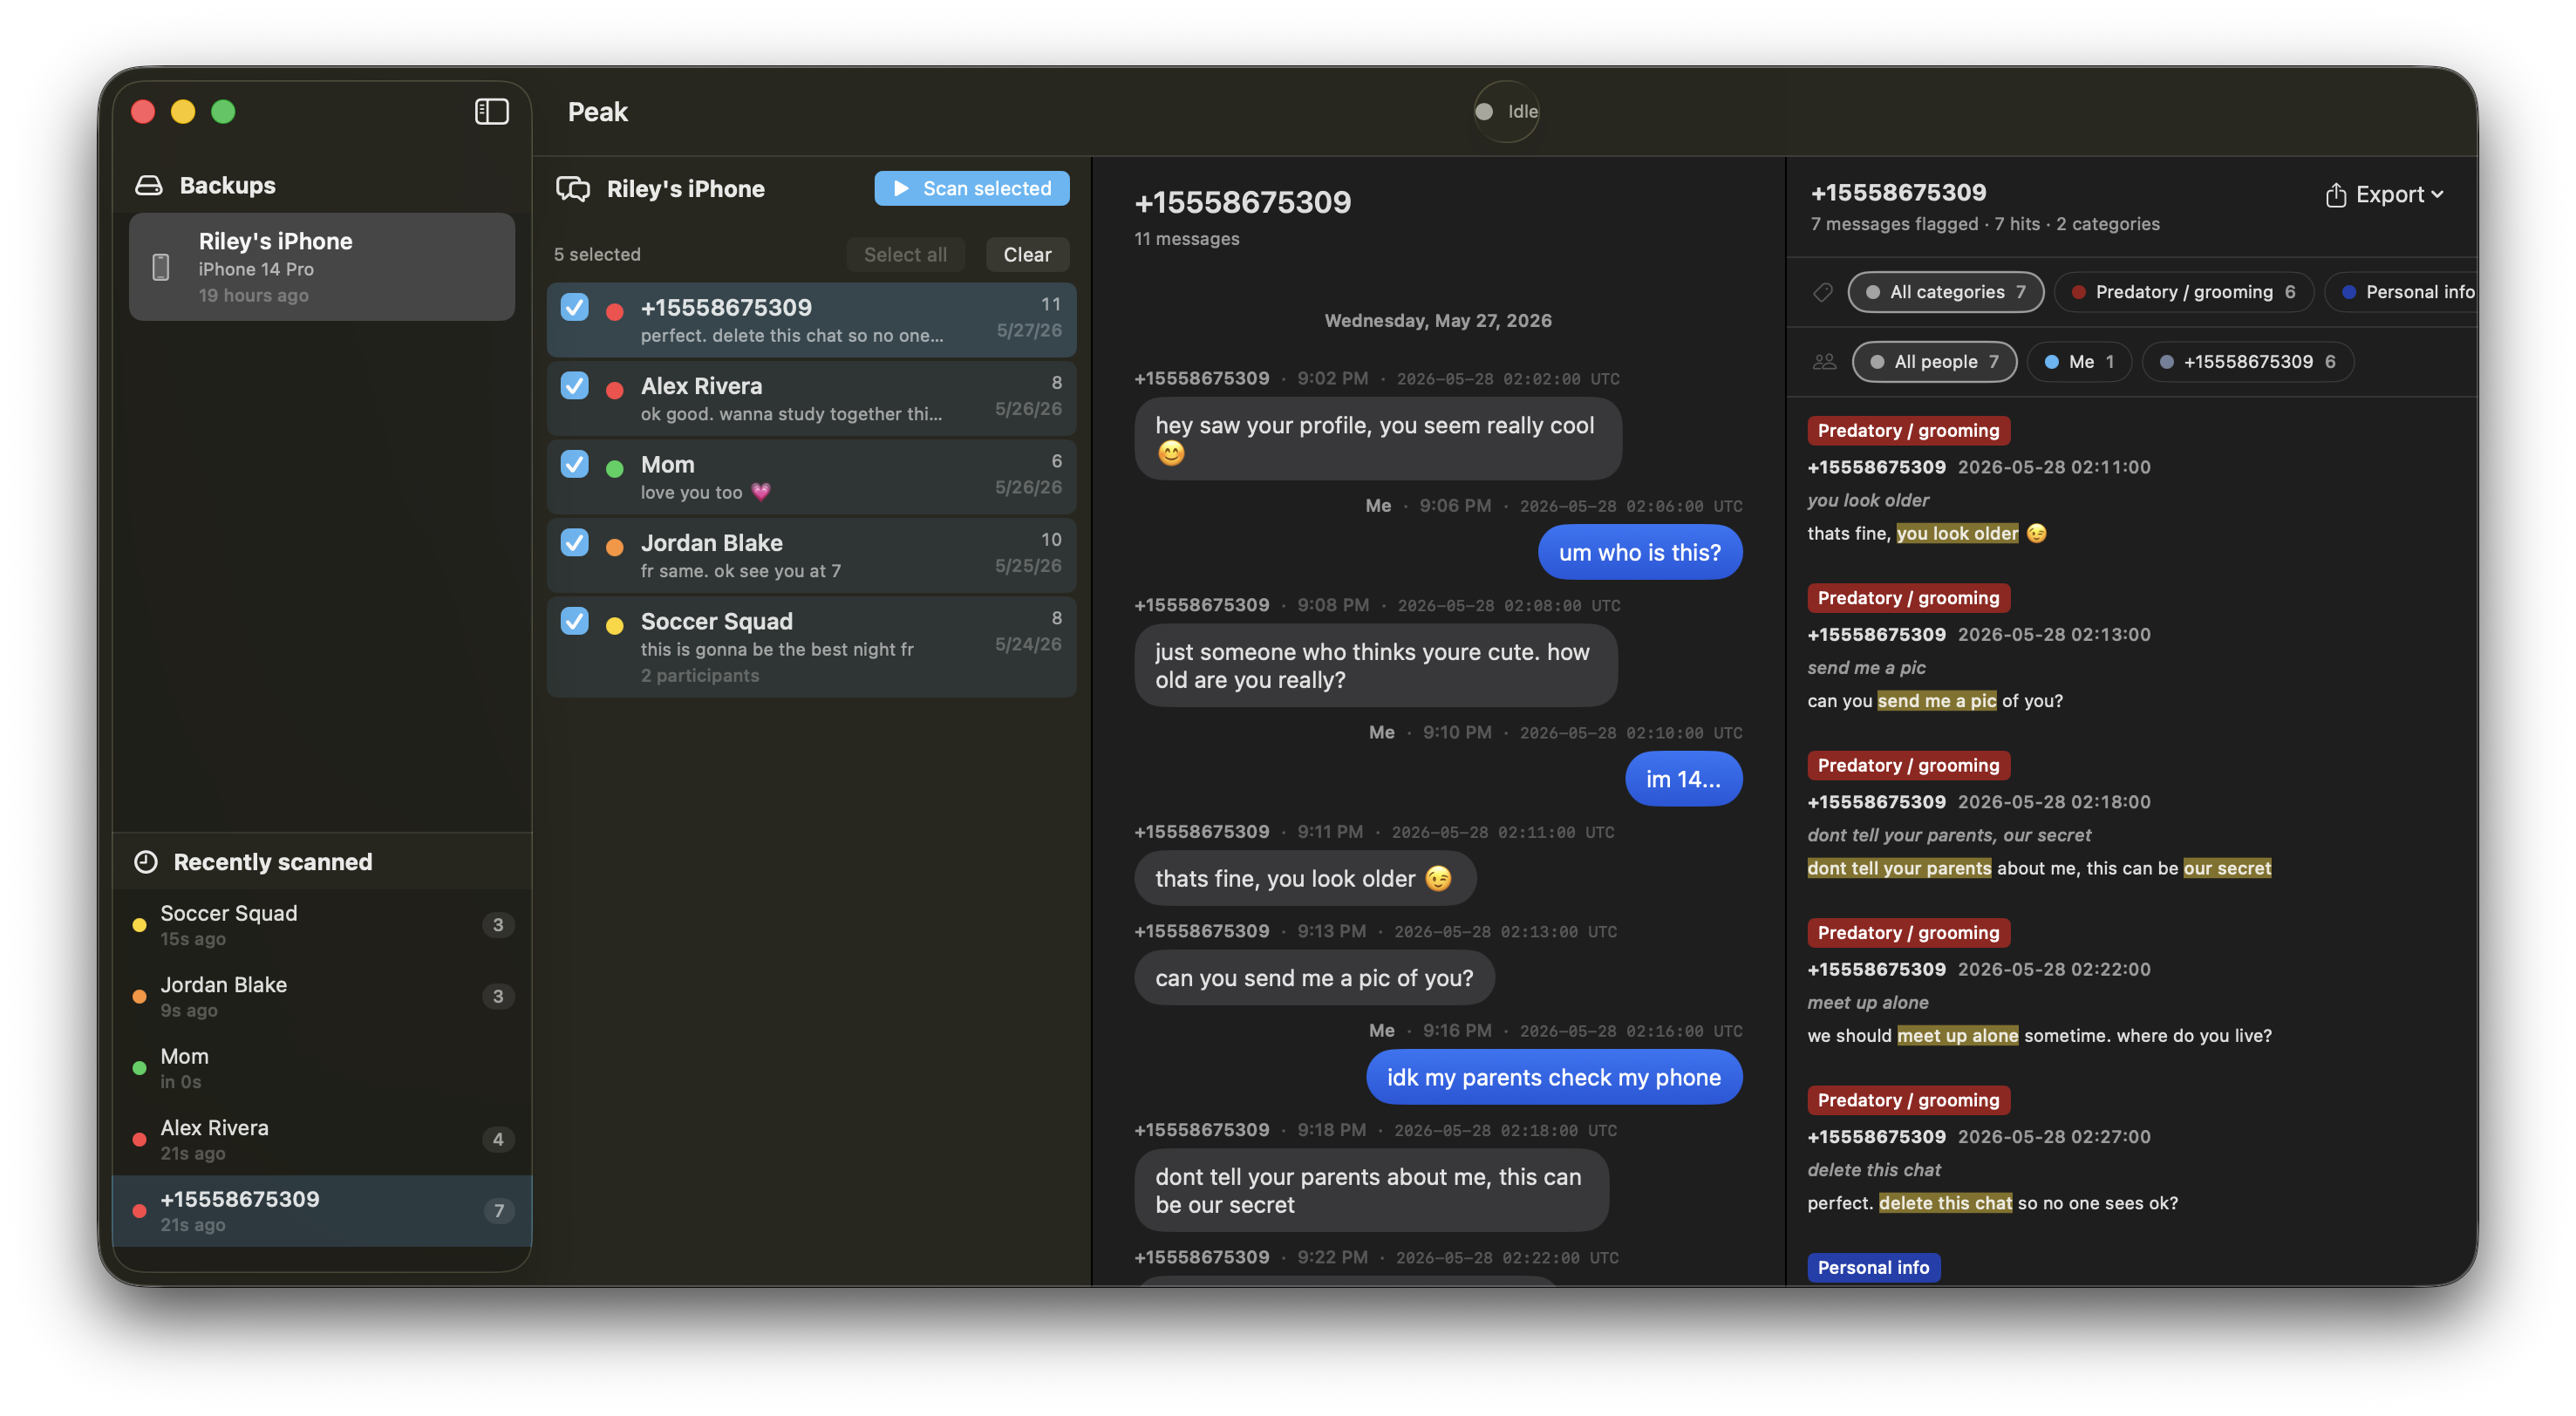This screenshot has height=1416, width=2576.
Task: Click the highlighted 'send me a pic' hit
Action: (x=1936, y=701)
